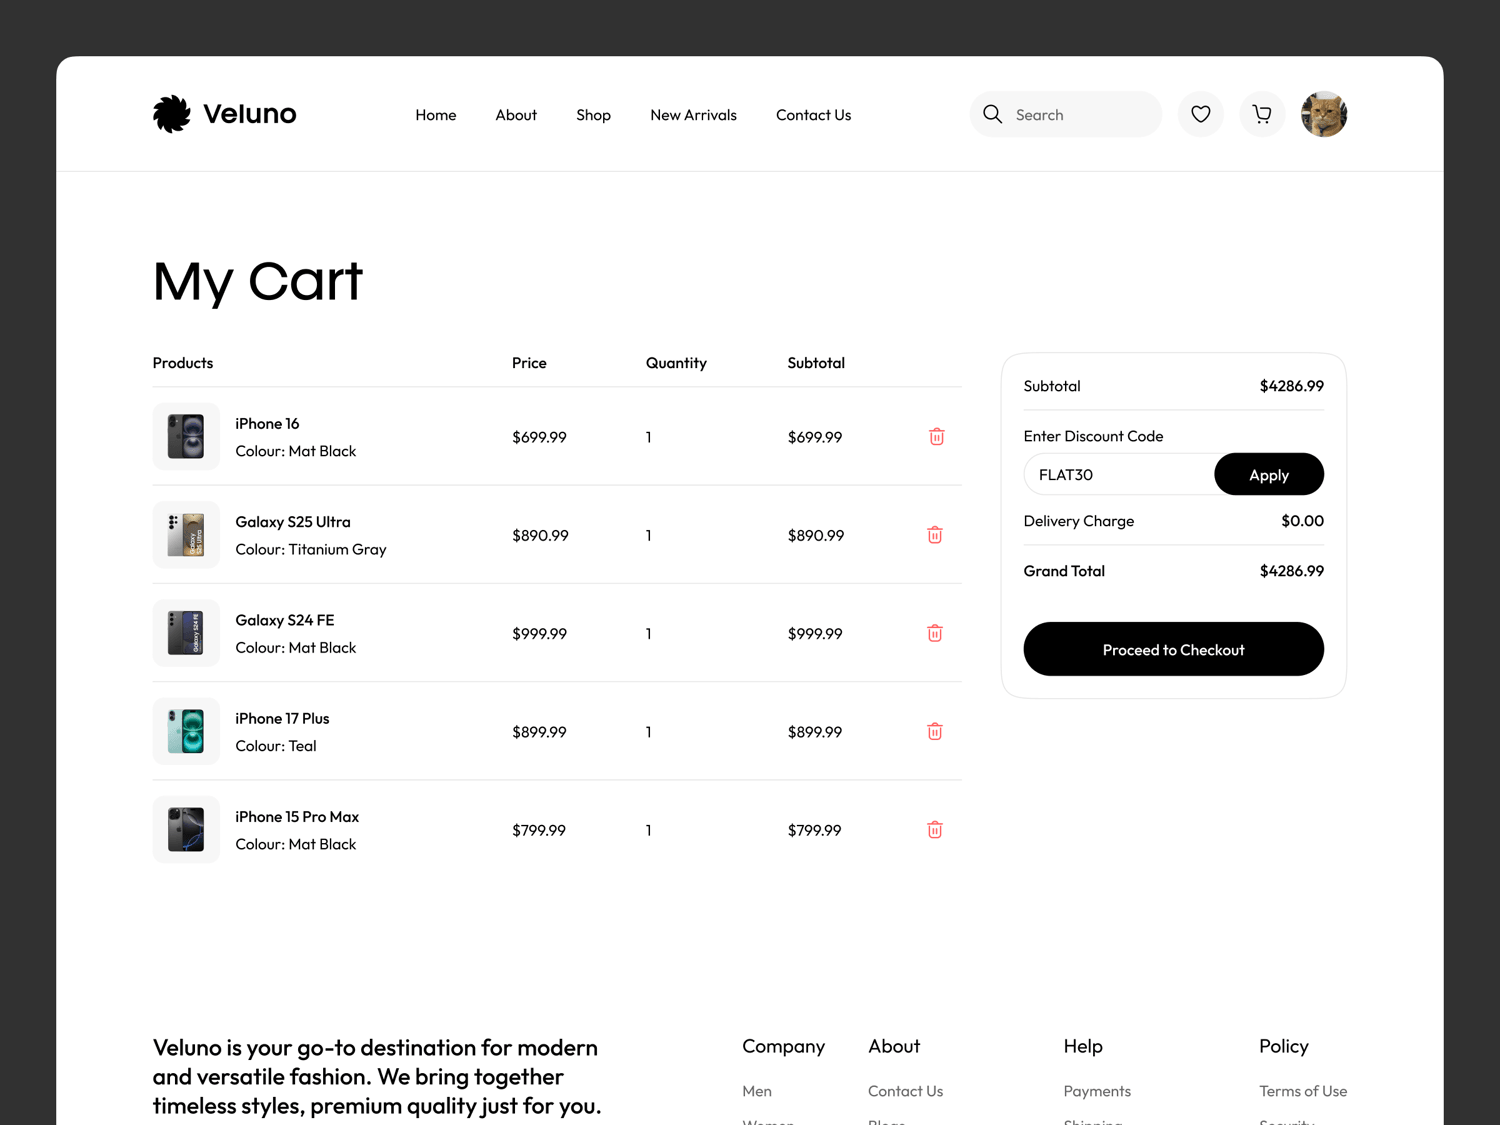Click the Policy footer heading
The width and height of the screenshot is (1500, 1125).
[1284, 1046]
